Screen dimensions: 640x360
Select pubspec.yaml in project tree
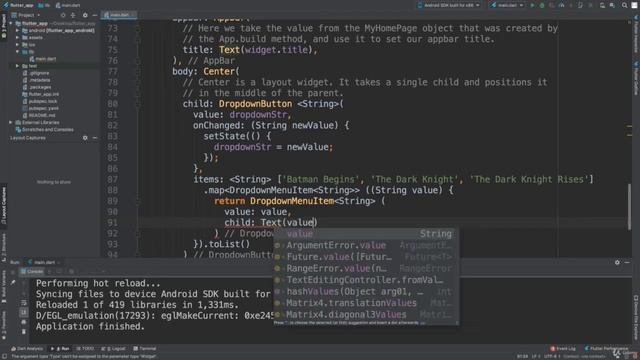pyautogui.click(x=40, y=108)
